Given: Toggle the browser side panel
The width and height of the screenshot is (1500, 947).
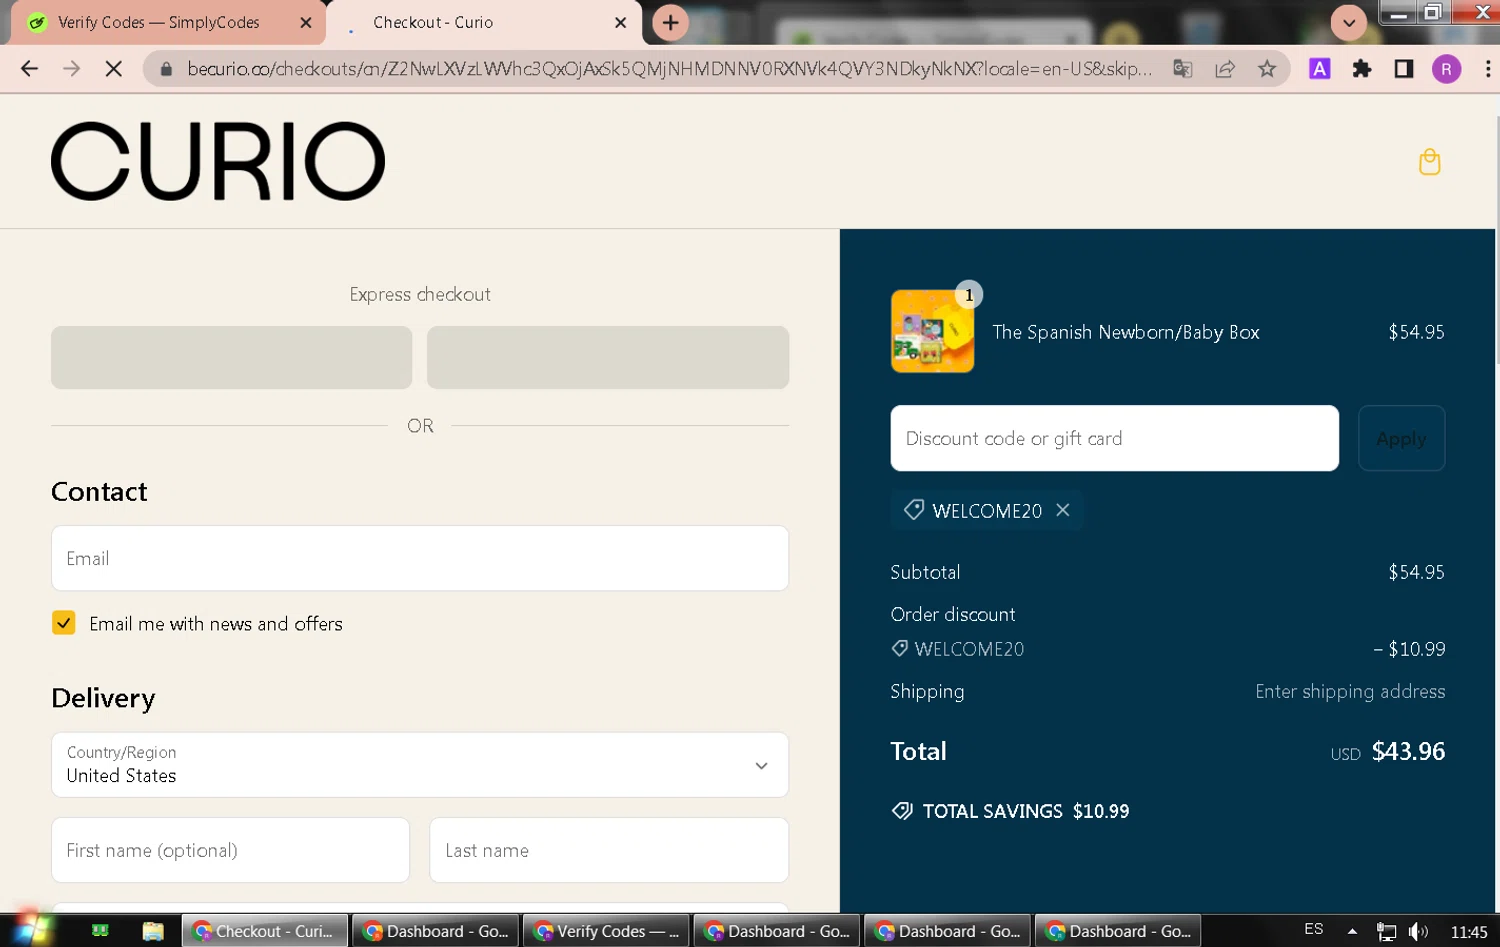Looking at the screenshot, I should pos(1404,69).
